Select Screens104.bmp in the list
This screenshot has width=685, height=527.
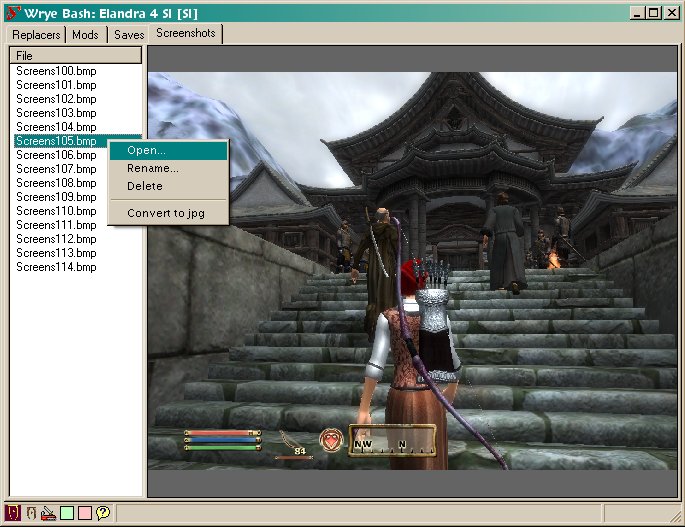coord(56,127)
